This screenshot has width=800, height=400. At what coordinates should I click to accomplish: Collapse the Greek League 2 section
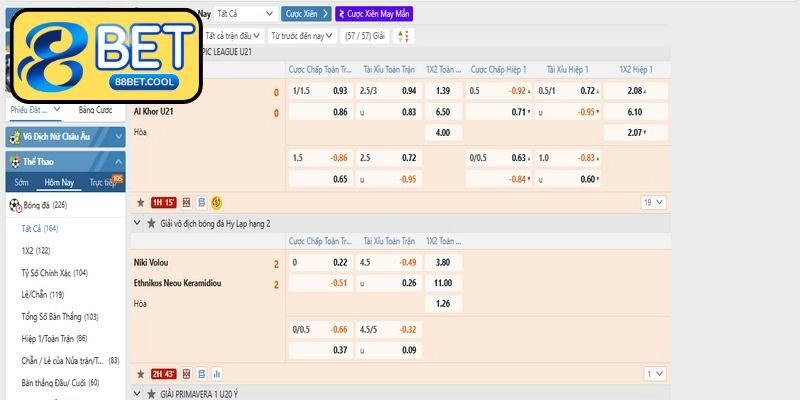click(x=139, y=223)
